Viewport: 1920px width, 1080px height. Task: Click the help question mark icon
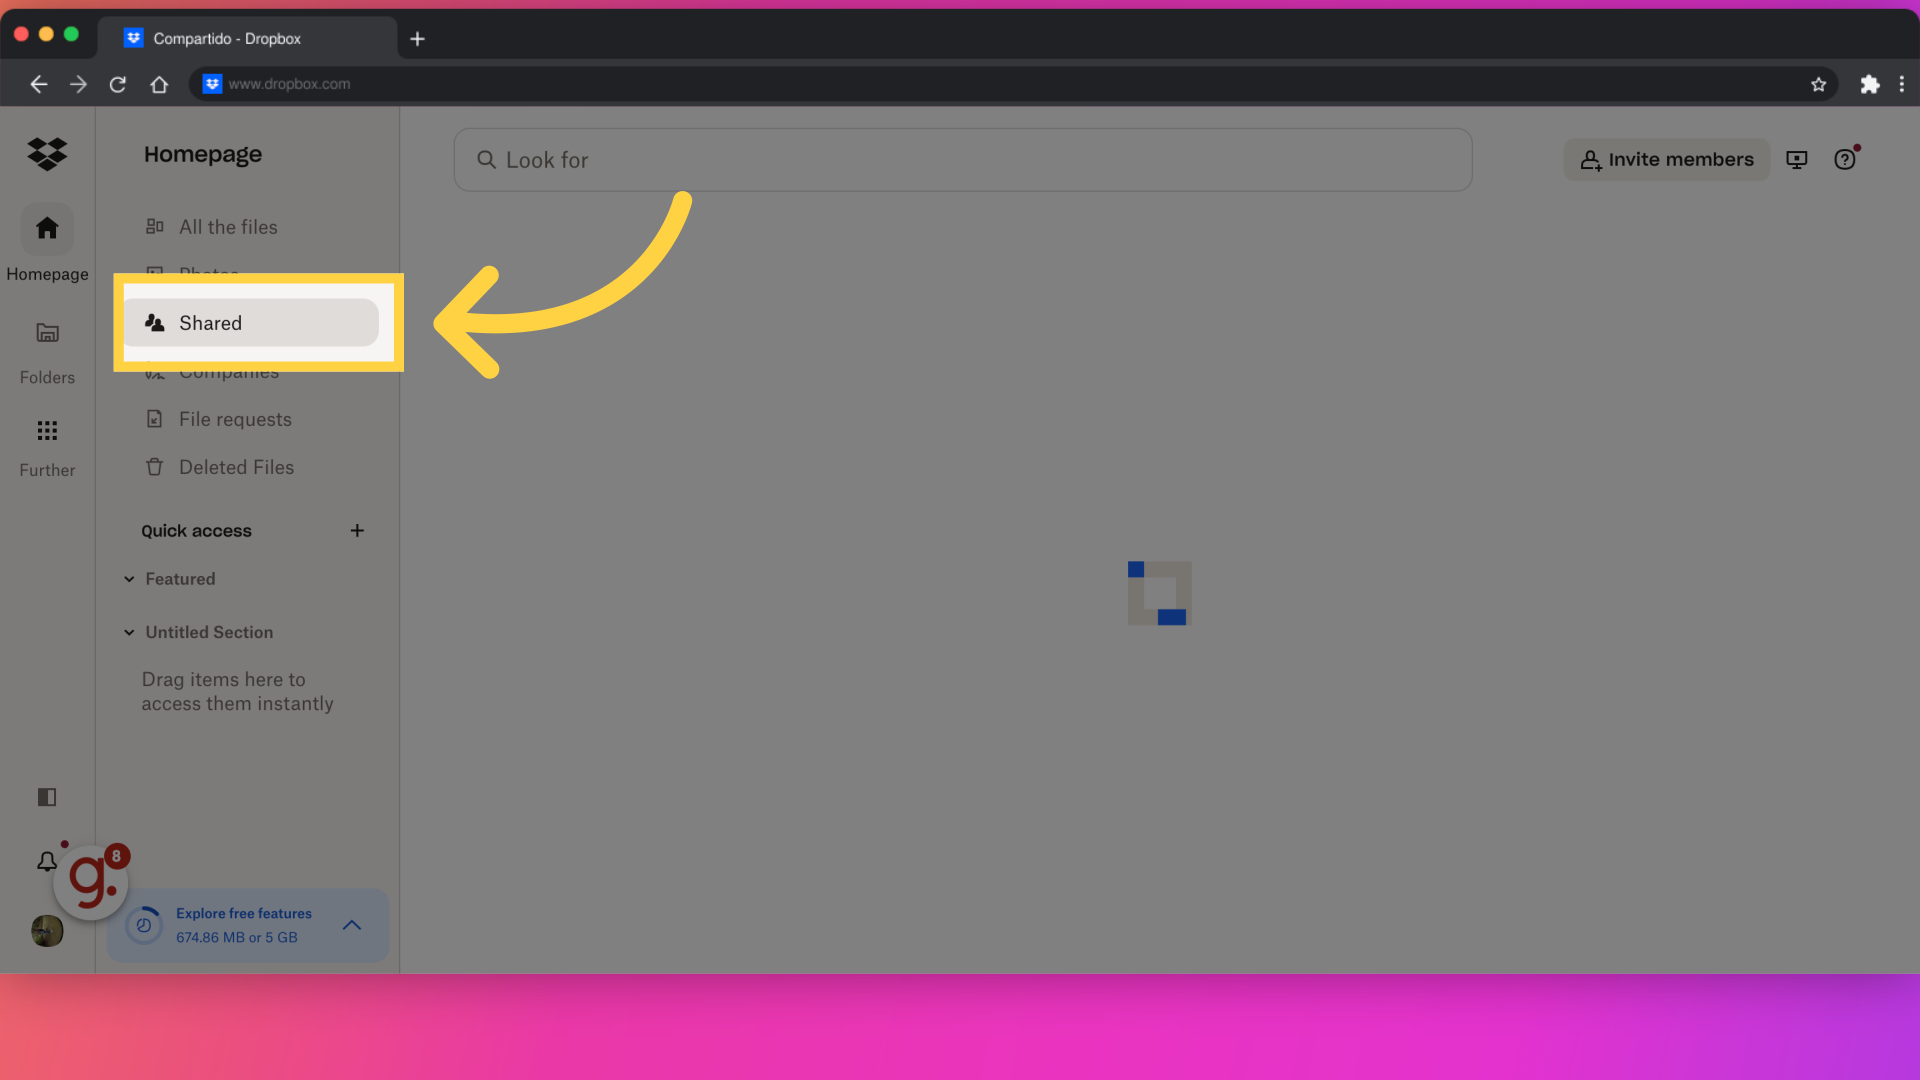(1844, 158)
